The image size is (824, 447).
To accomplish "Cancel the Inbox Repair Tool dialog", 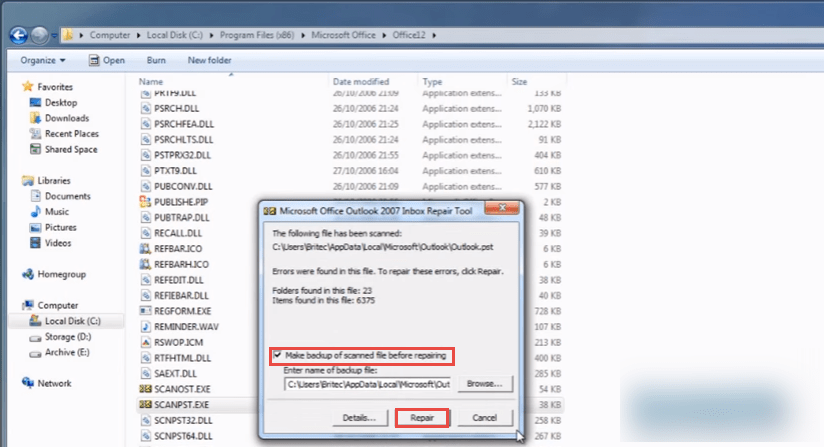I will click(x=484, y=418).
